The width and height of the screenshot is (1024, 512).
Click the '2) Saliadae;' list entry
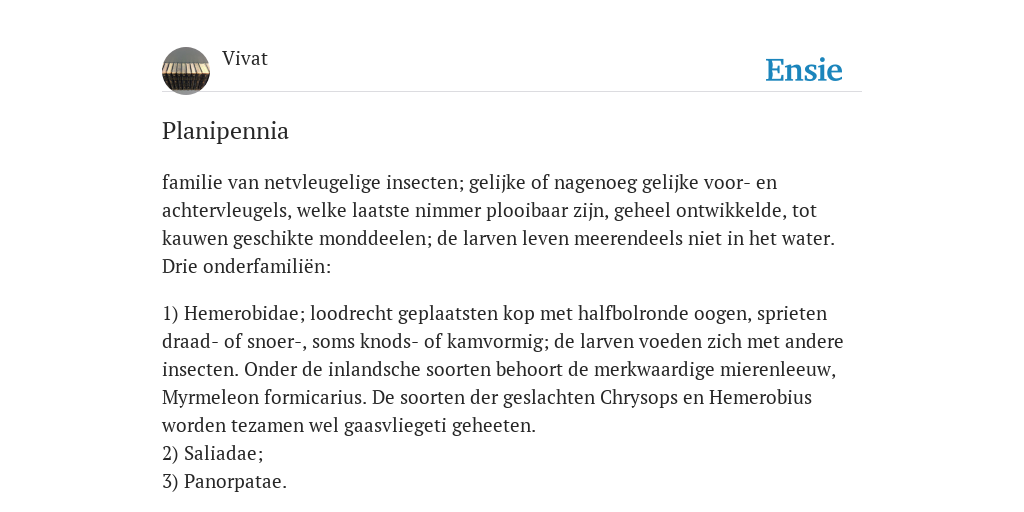213,454
